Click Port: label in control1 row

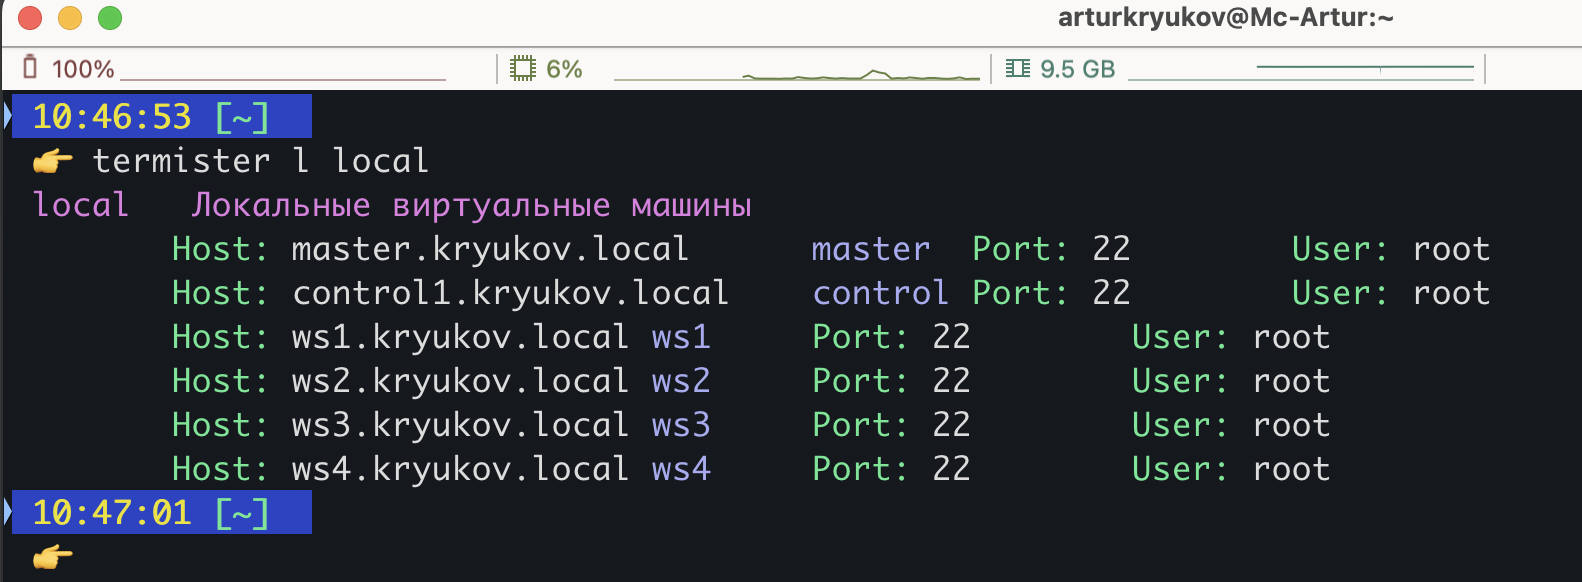(x=1021, y=293)
